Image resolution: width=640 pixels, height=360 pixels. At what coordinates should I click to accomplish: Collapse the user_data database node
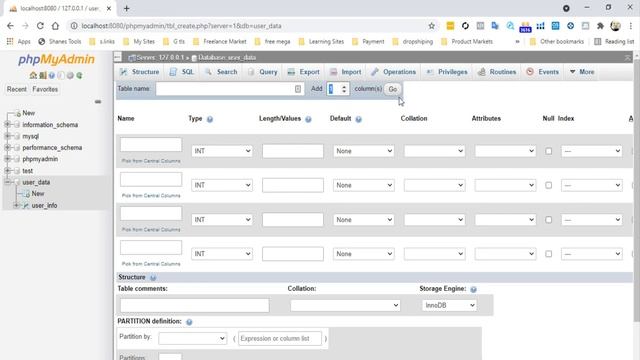(x=7, y=182)
